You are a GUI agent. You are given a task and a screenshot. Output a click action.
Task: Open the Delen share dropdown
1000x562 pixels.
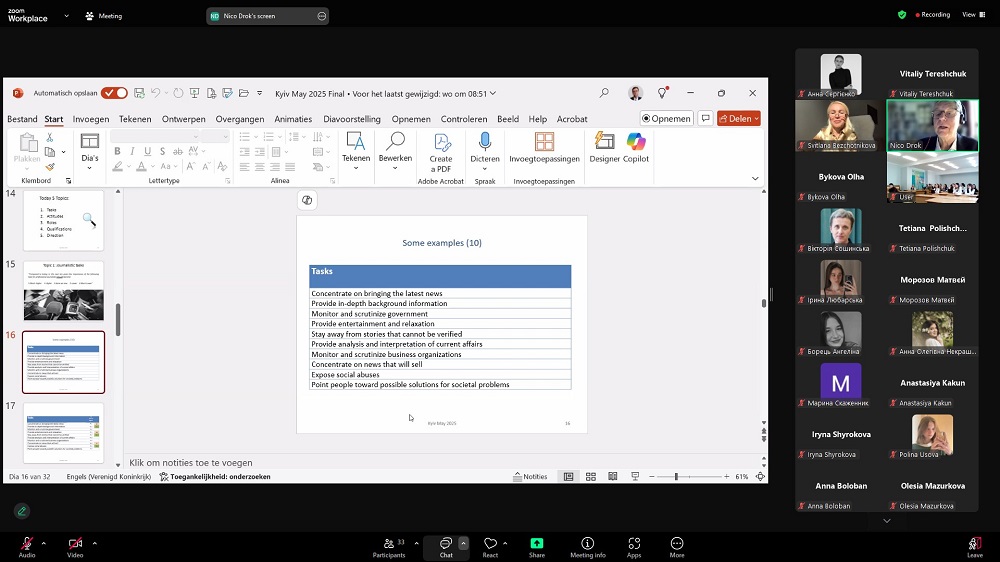[739, 119]
